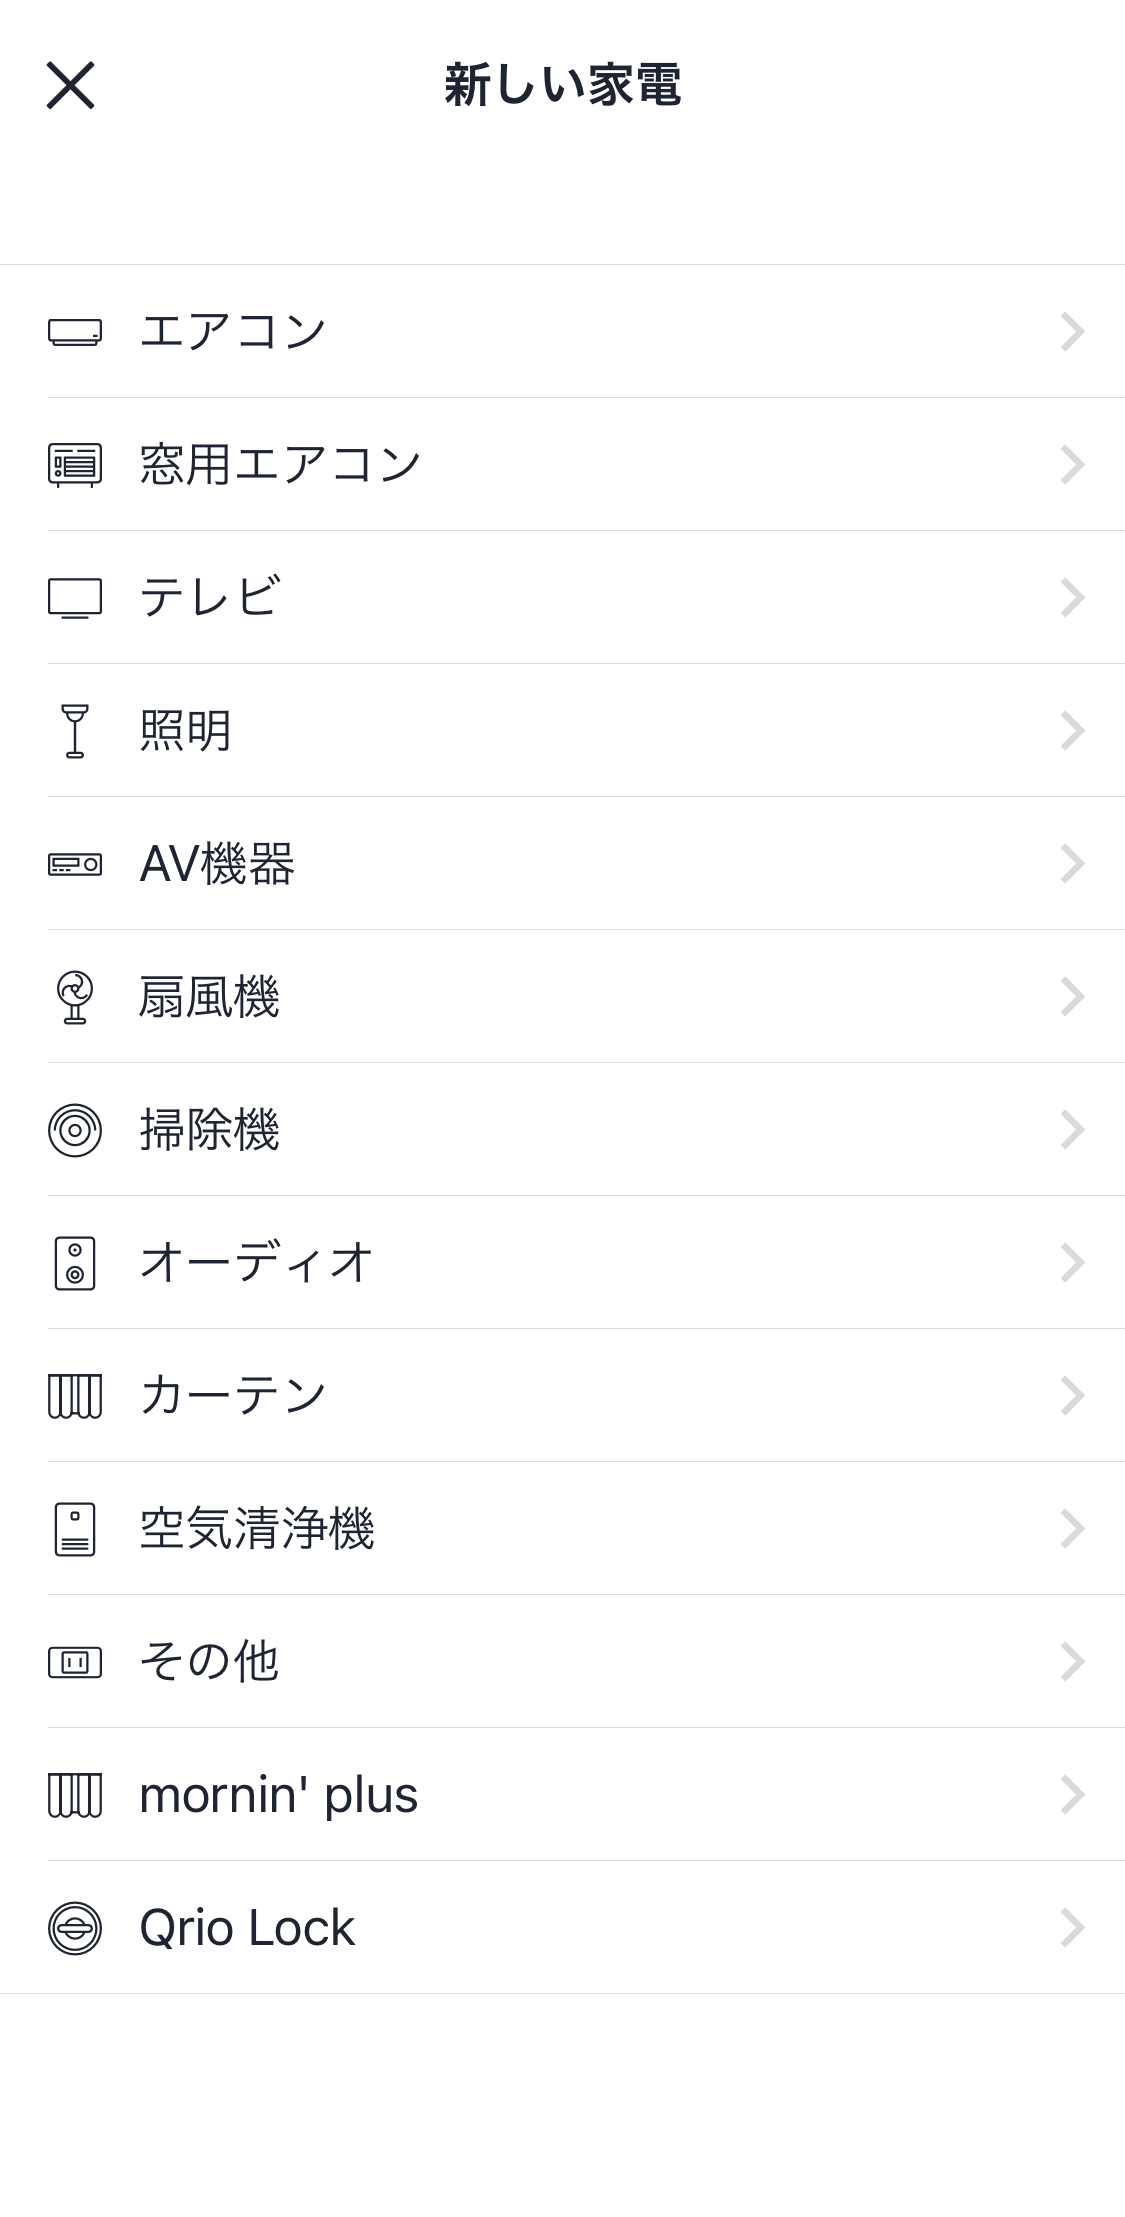The height and width of the screenshot is (2217, 1125).
Task: Tap the Qrio Lock round icon
Action: tap(75, 1928)
